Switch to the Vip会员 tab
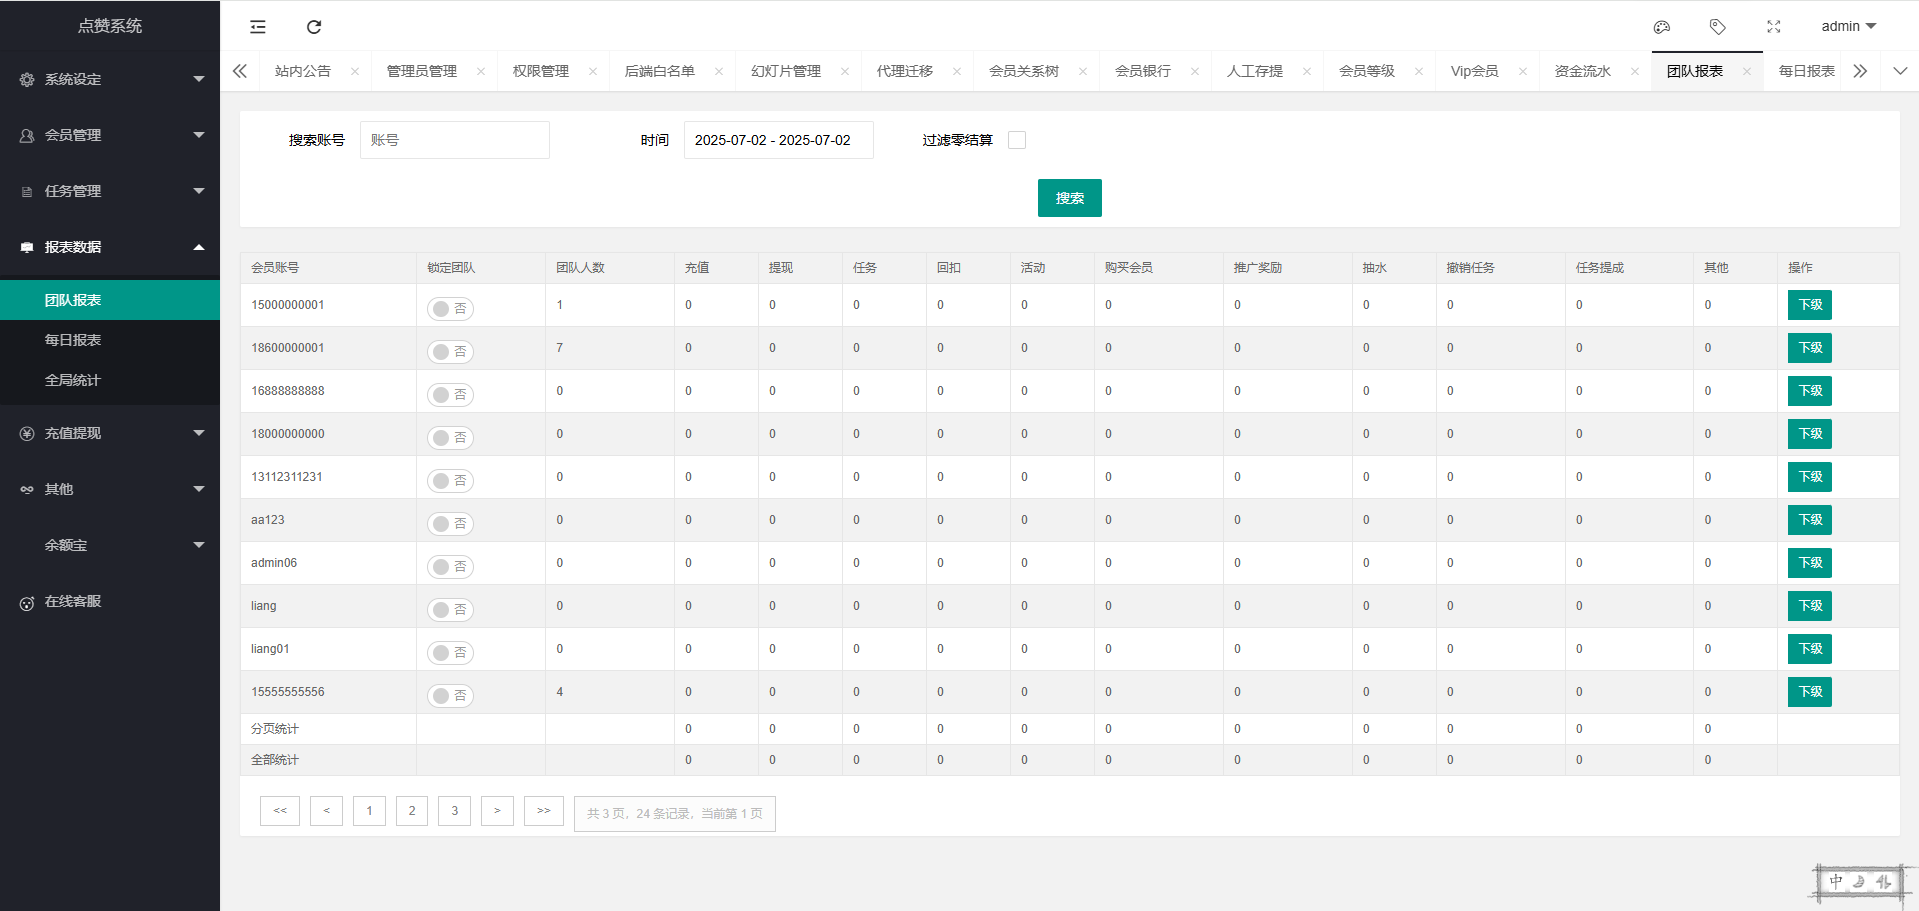 pyautogui.click(x=1475, y=72)
